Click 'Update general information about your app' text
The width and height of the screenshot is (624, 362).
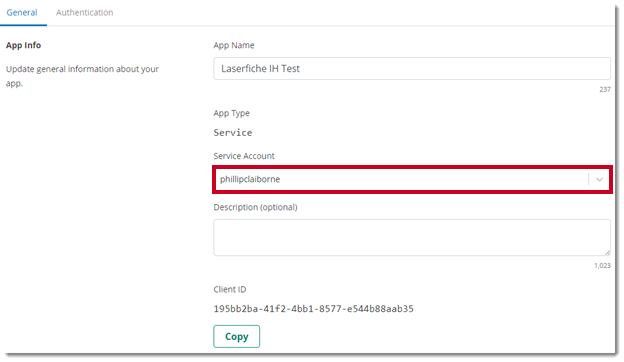click(x=82, y=76)
